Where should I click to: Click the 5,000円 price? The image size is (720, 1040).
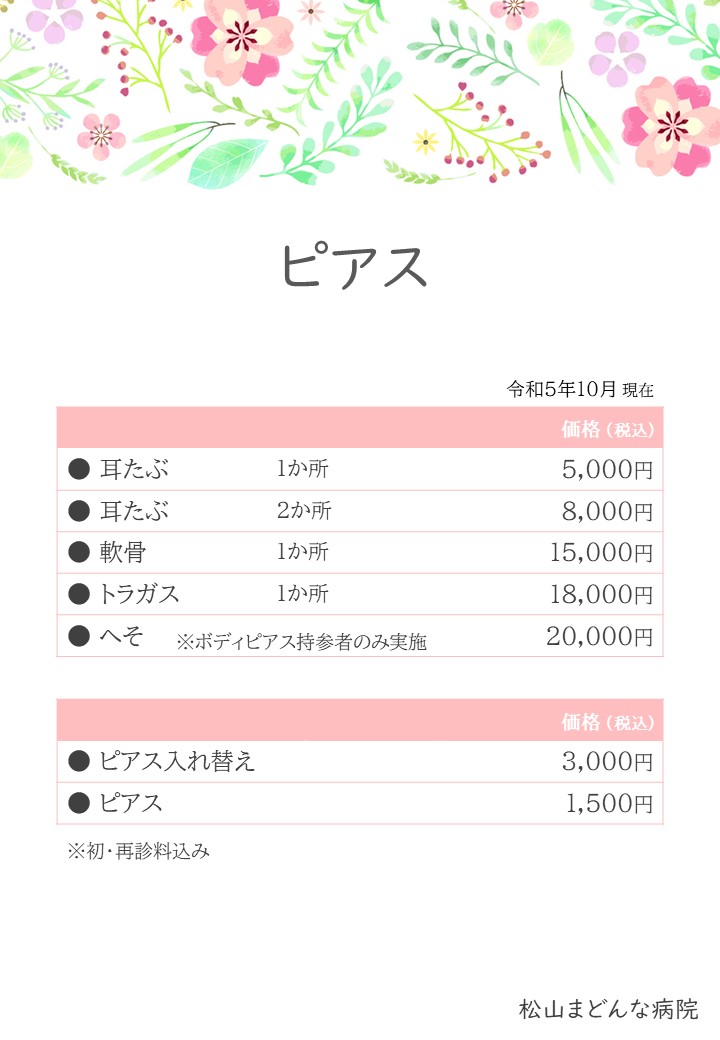coord(607,470)
